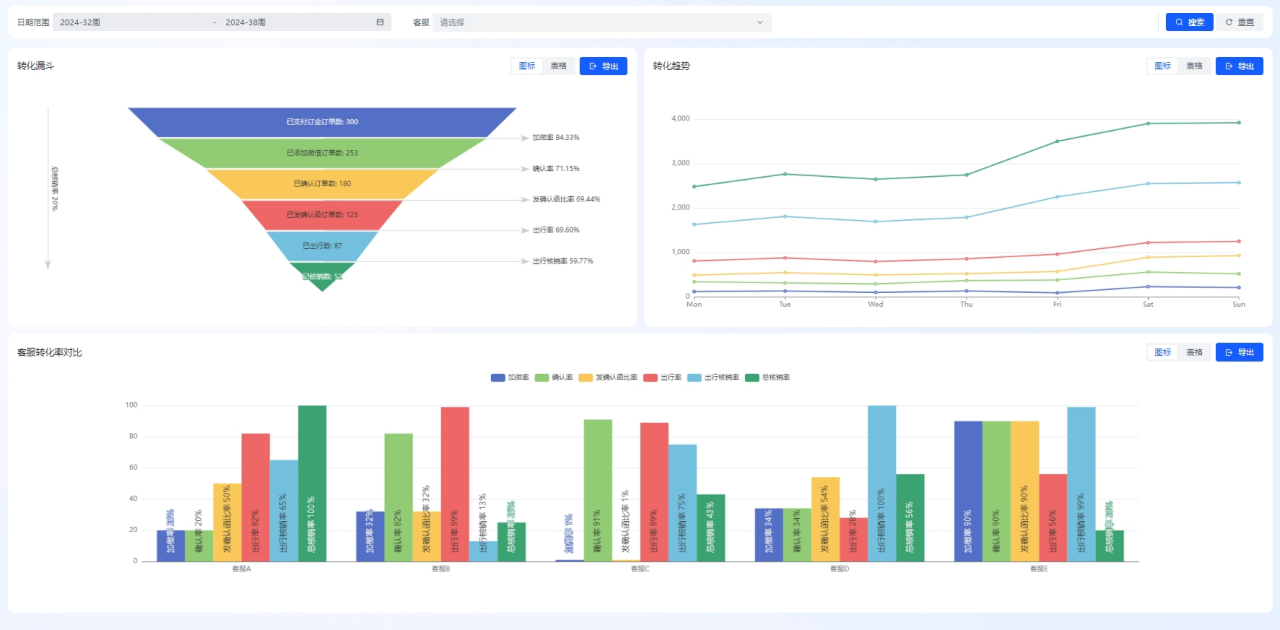Viewport: 1280px width, 630px height.
Task: Click the 已发确认函订单数 red funnel segment
Action: click(x=322, y=215)
